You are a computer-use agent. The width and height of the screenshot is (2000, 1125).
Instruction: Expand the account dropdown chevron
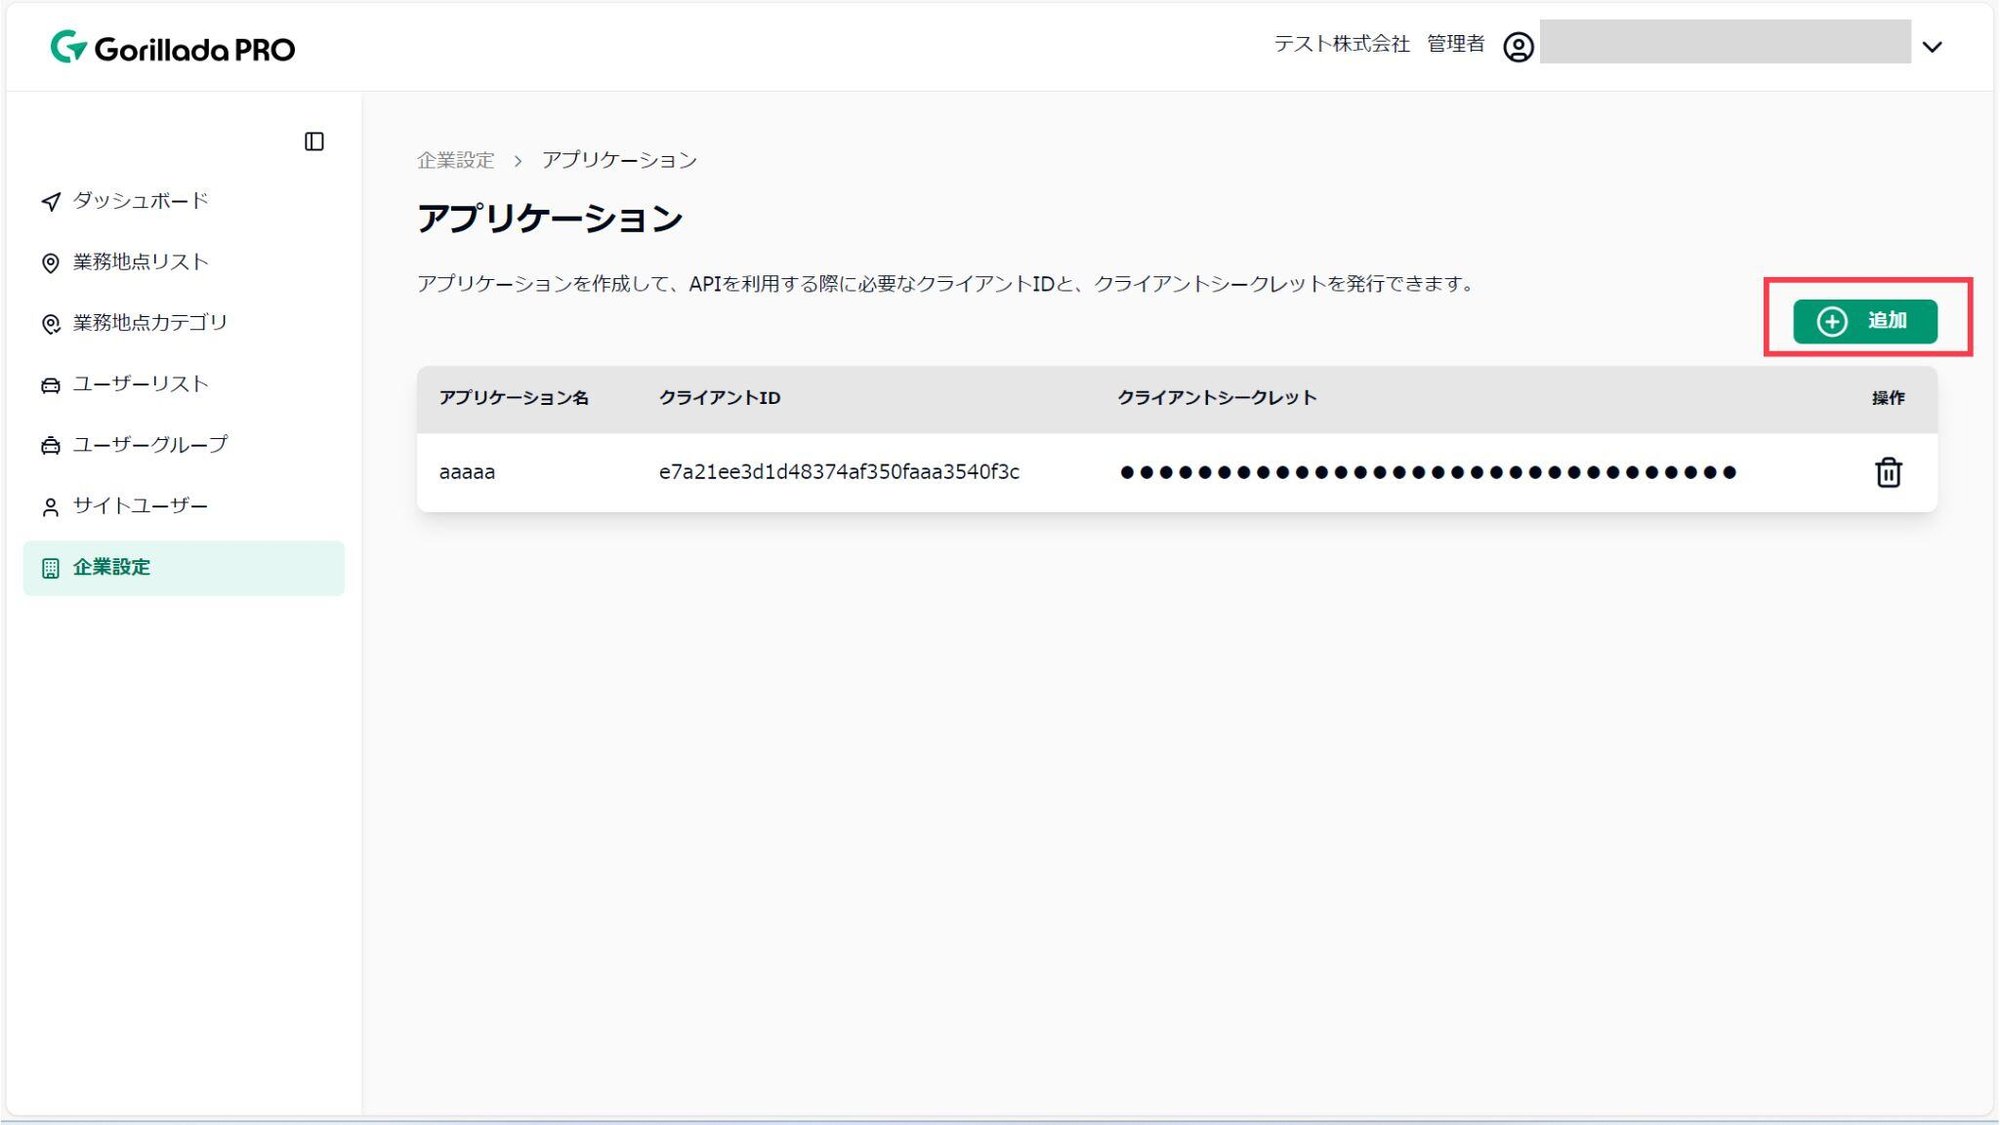point(1932,47)
